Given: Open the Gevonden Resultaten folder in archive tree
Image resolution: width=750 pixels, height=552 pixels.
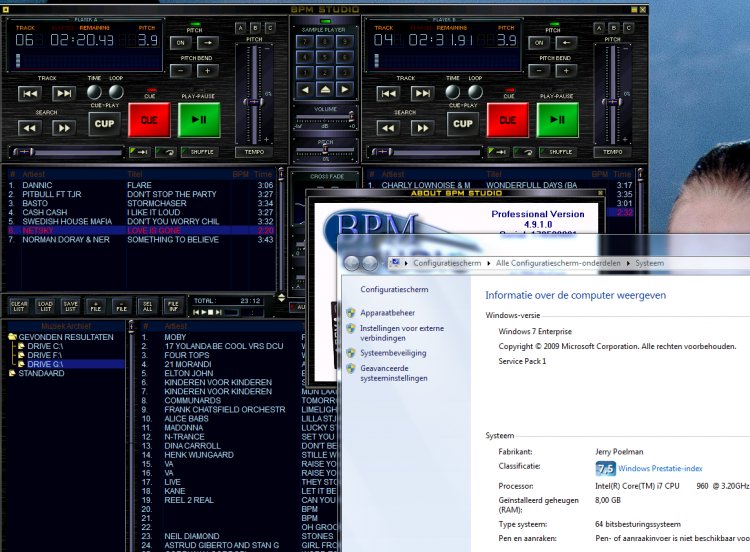Looking at the screenshot, I should click(61, 337).
